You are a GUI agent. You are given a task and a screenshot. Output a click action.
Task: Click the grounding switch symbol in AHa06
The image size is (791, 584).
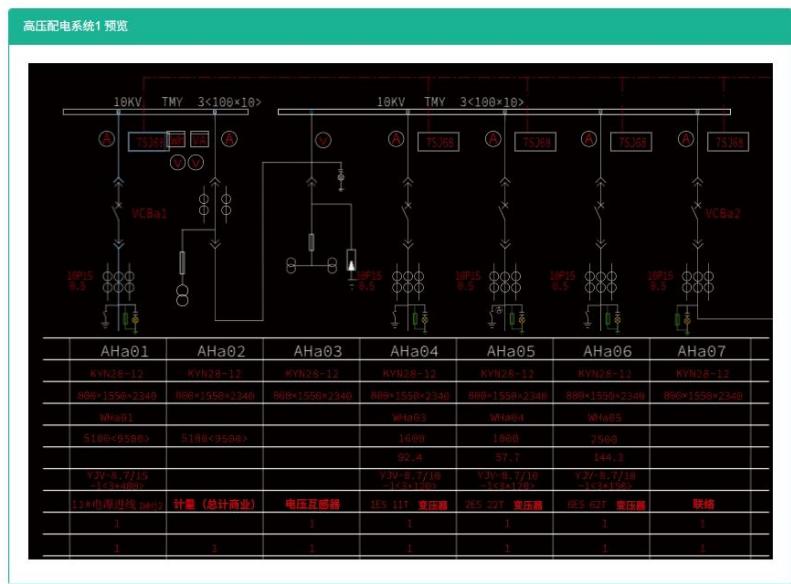click(x=586, y=320)
